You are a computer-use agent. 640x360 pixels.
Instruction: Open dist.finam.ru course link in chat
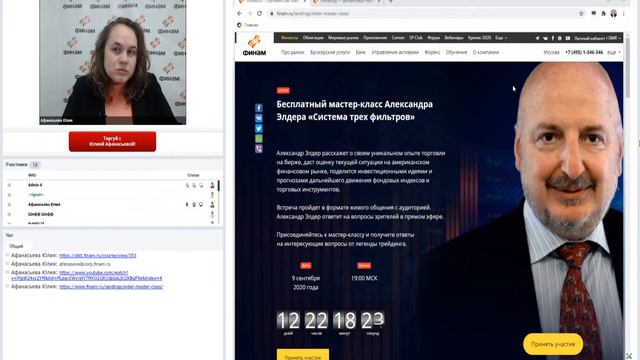click(x=98, y=256)
